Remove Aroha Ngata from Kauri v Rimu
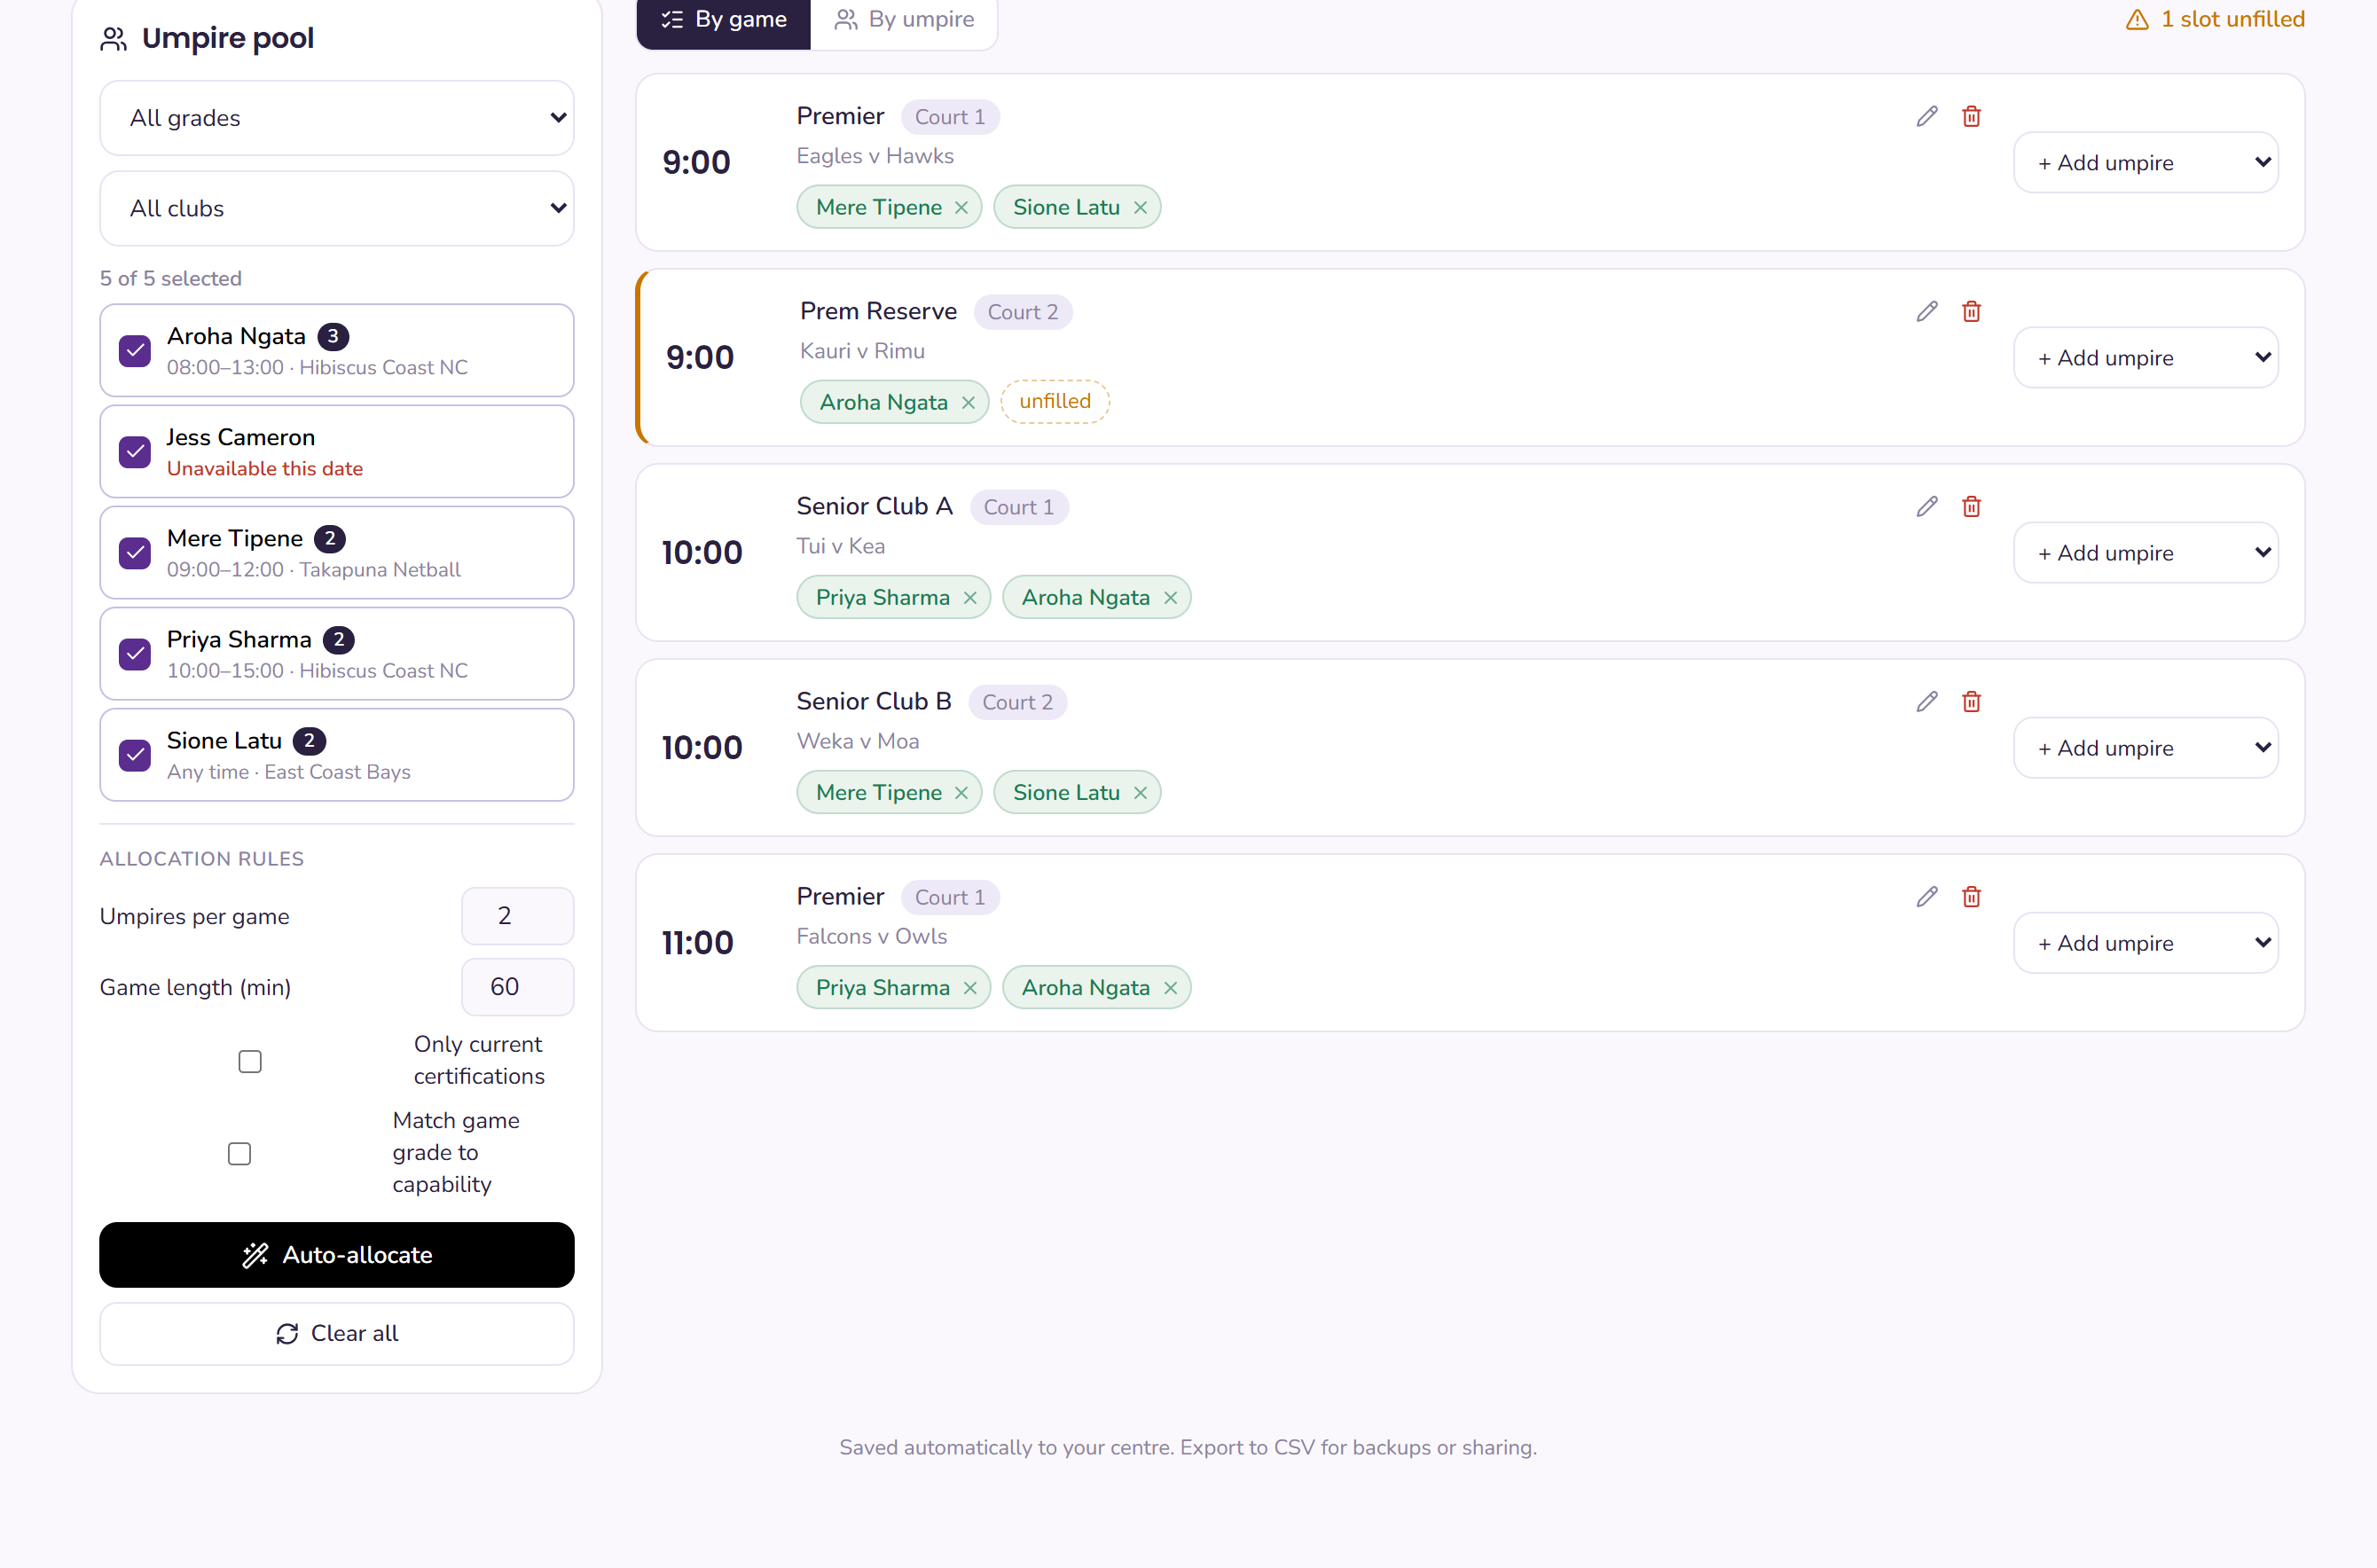2377x1568 pixels. coord(968,403)
